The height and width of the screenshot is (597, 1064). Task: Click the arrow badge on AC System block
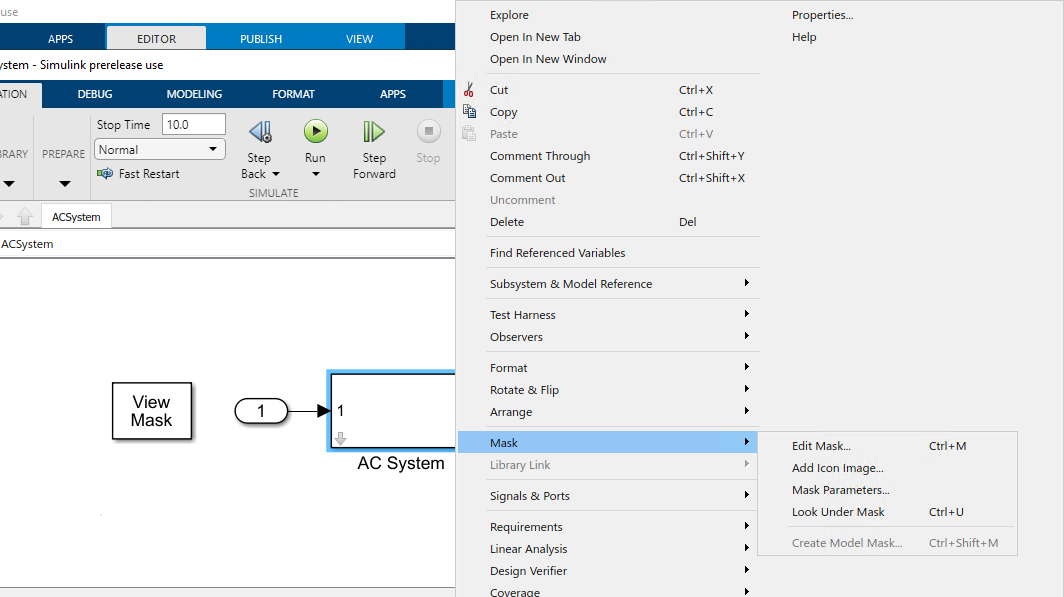(340, 438)
